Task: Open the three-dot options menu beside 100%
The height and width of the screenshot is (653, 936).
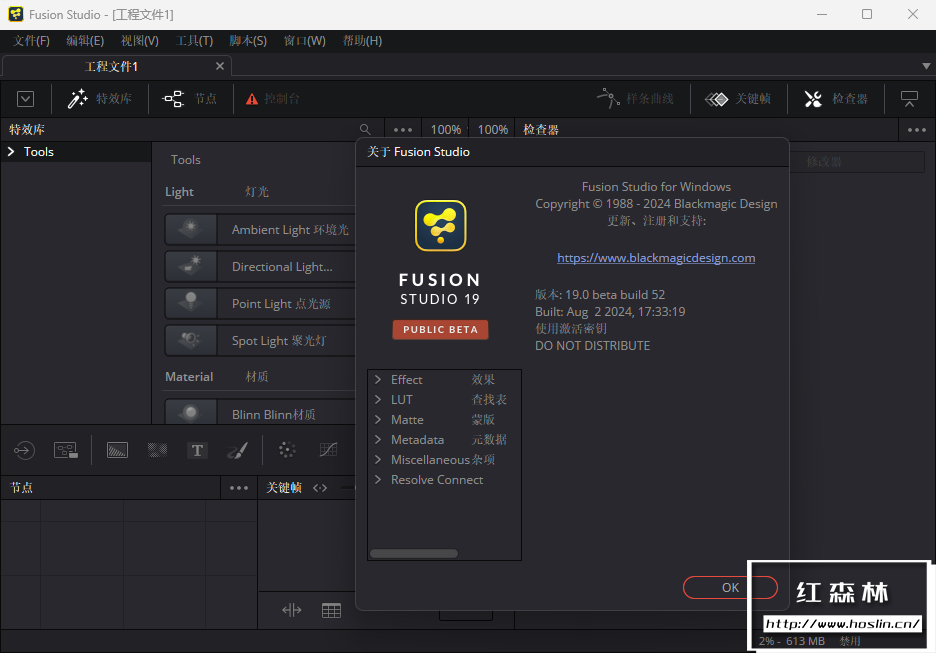Action: click(403, 130)
